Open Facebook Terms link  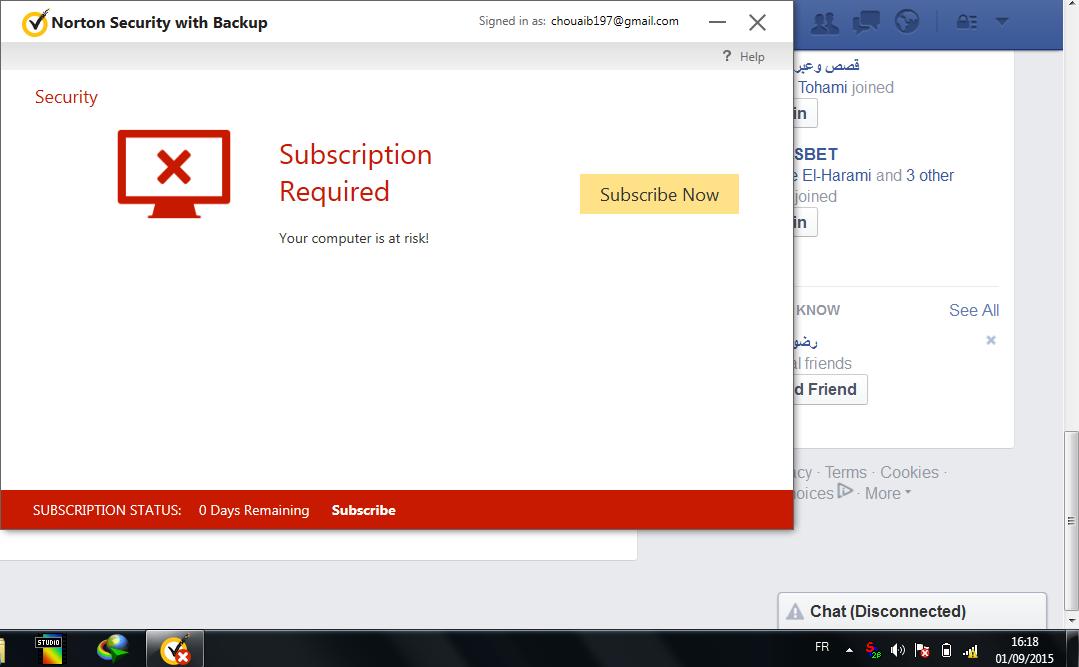(x=846, y=472)
